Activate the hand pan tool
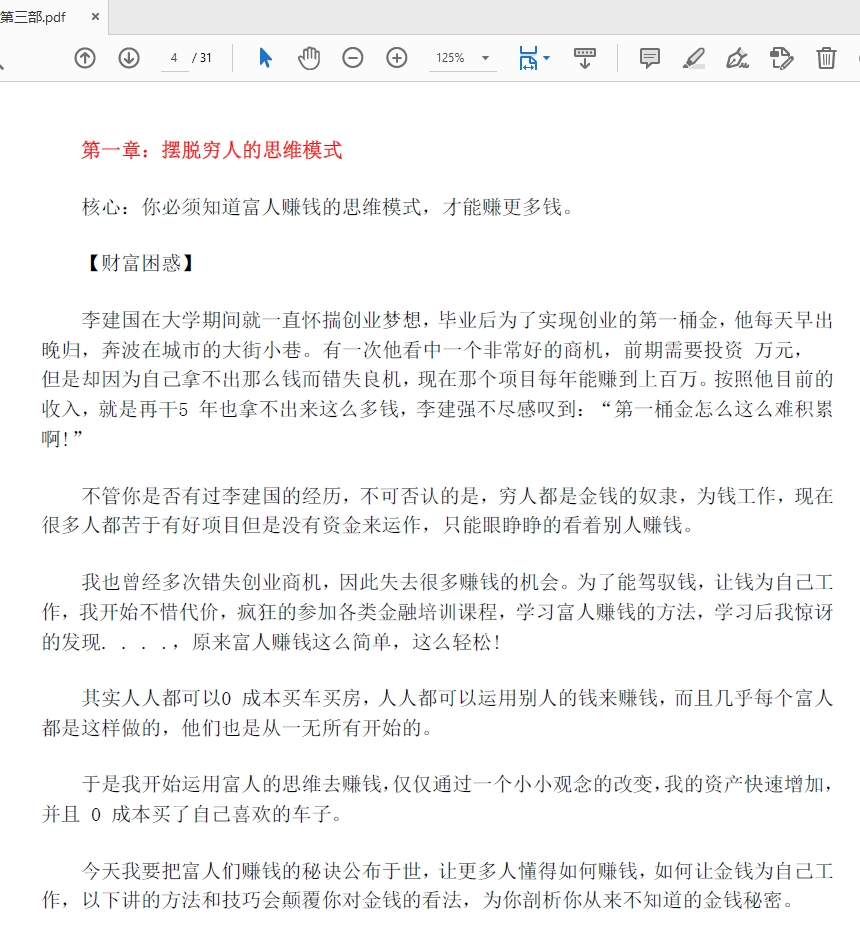Viewport: 860px width, 937px height. [309, 58]
